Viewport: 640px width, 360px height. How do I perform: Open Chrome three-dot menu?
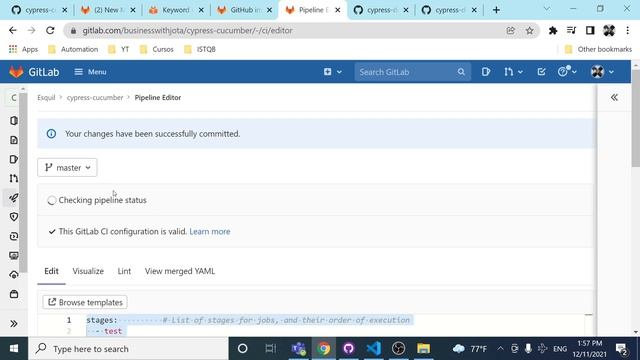click(x=627, y=31)
